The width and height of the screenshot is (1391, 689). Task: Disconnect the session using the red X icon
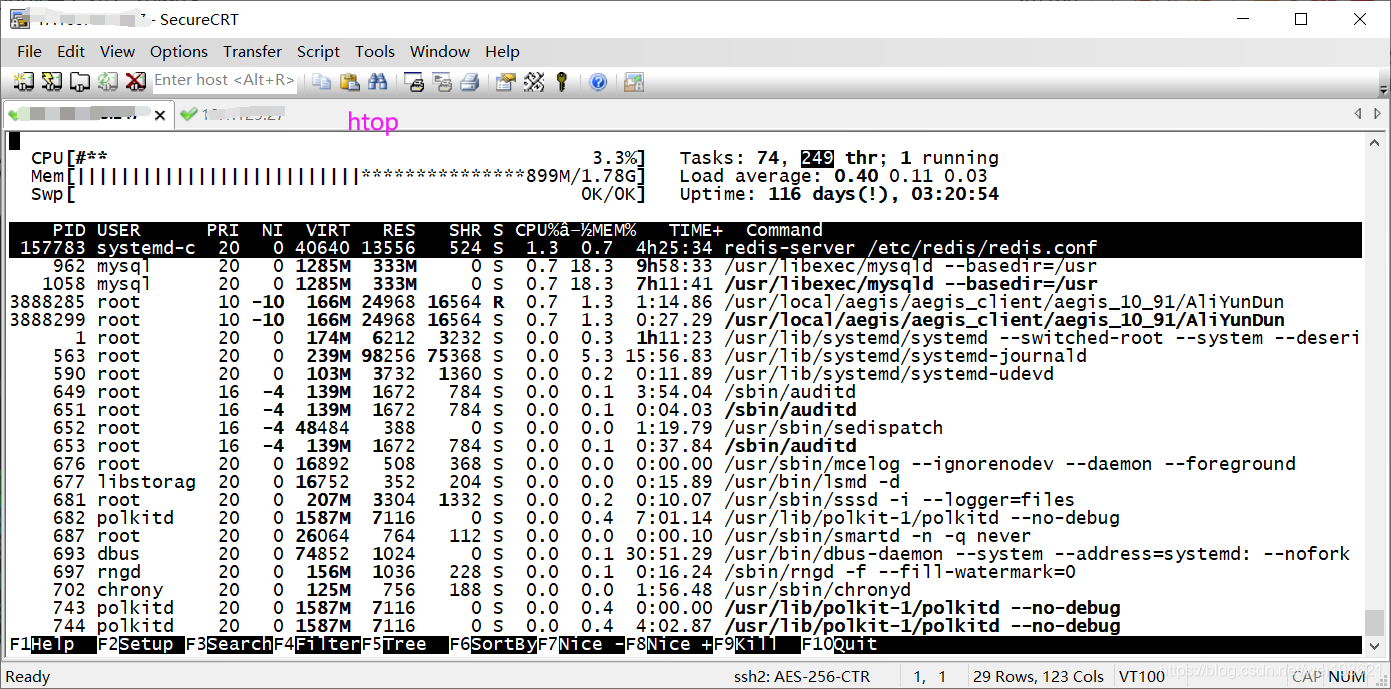[x=135, y=81]
